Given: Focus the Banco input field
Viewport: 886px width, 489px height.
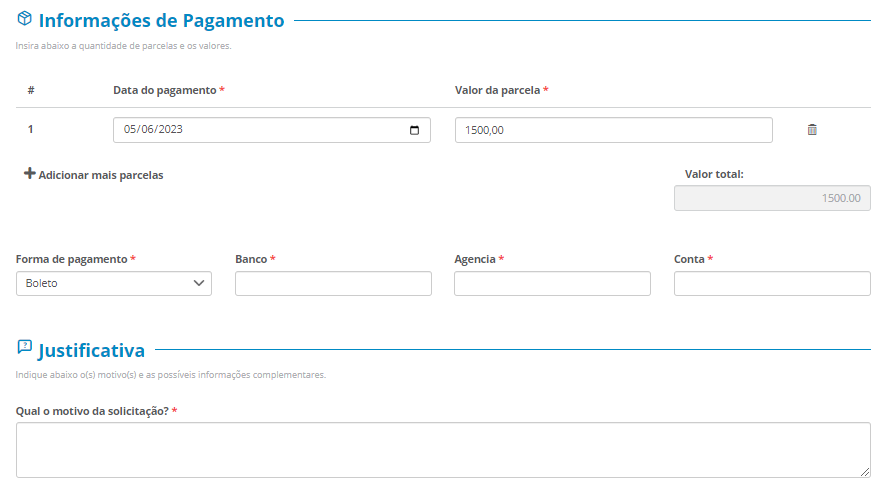Looking at the screenshot, I should click(x=333, y=284).
